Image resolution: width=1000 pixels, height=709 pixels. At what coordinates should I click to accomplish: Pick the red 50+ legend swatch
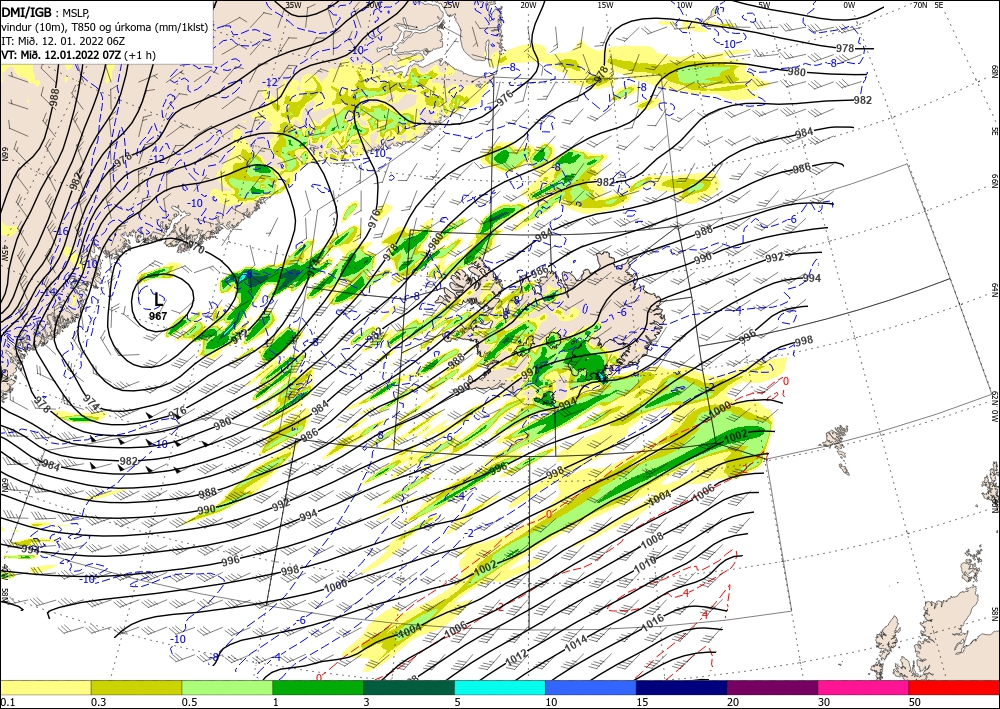954,687
